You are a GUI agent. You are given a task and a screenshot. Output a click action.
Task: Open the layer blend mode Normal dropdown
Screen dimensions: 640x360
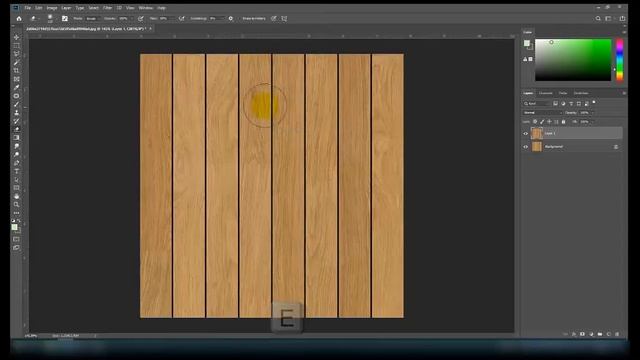point(542,113)
